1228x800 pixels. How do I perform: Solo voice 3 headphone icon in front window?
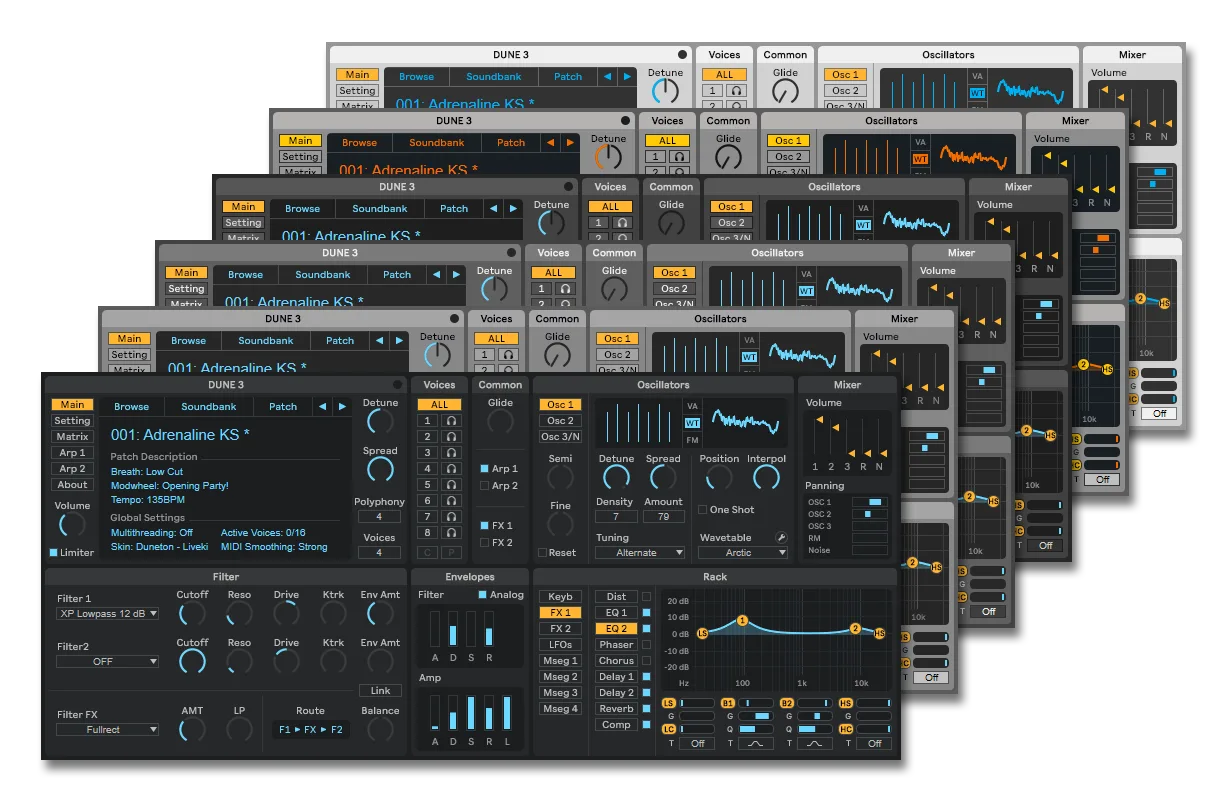(453, 453)
